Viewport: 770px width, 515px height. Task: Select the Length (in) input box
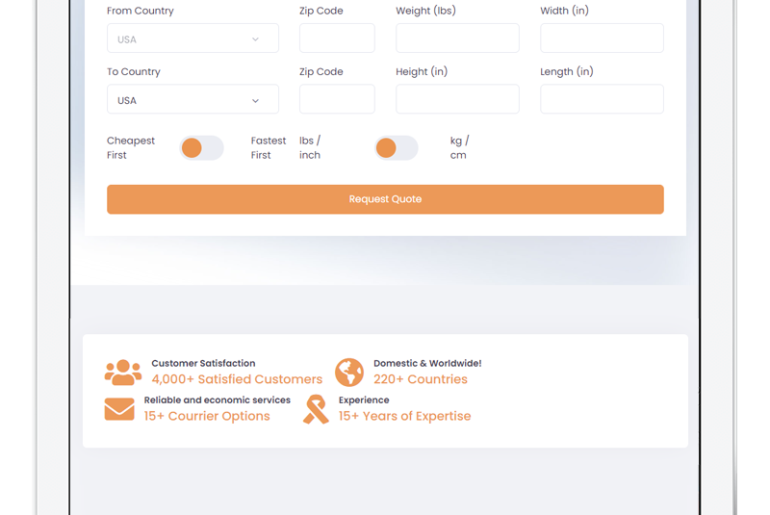tap(601, 100)
